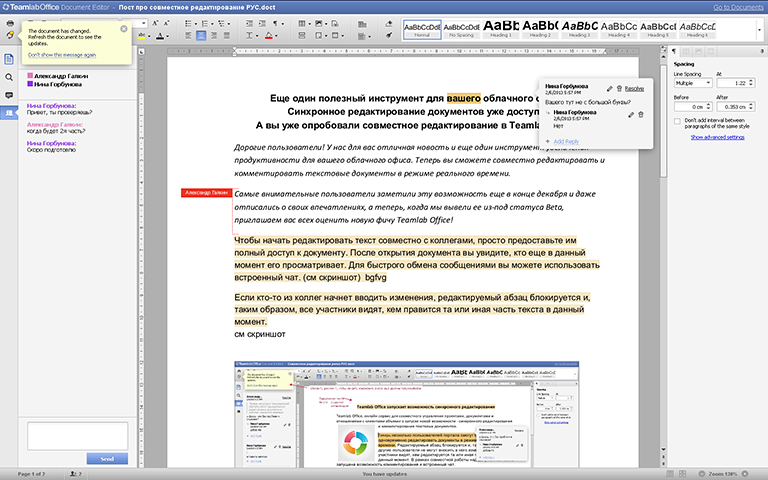The image size is (768, 480).
Task: Increase paragraph indent
Action: (262, 24)
